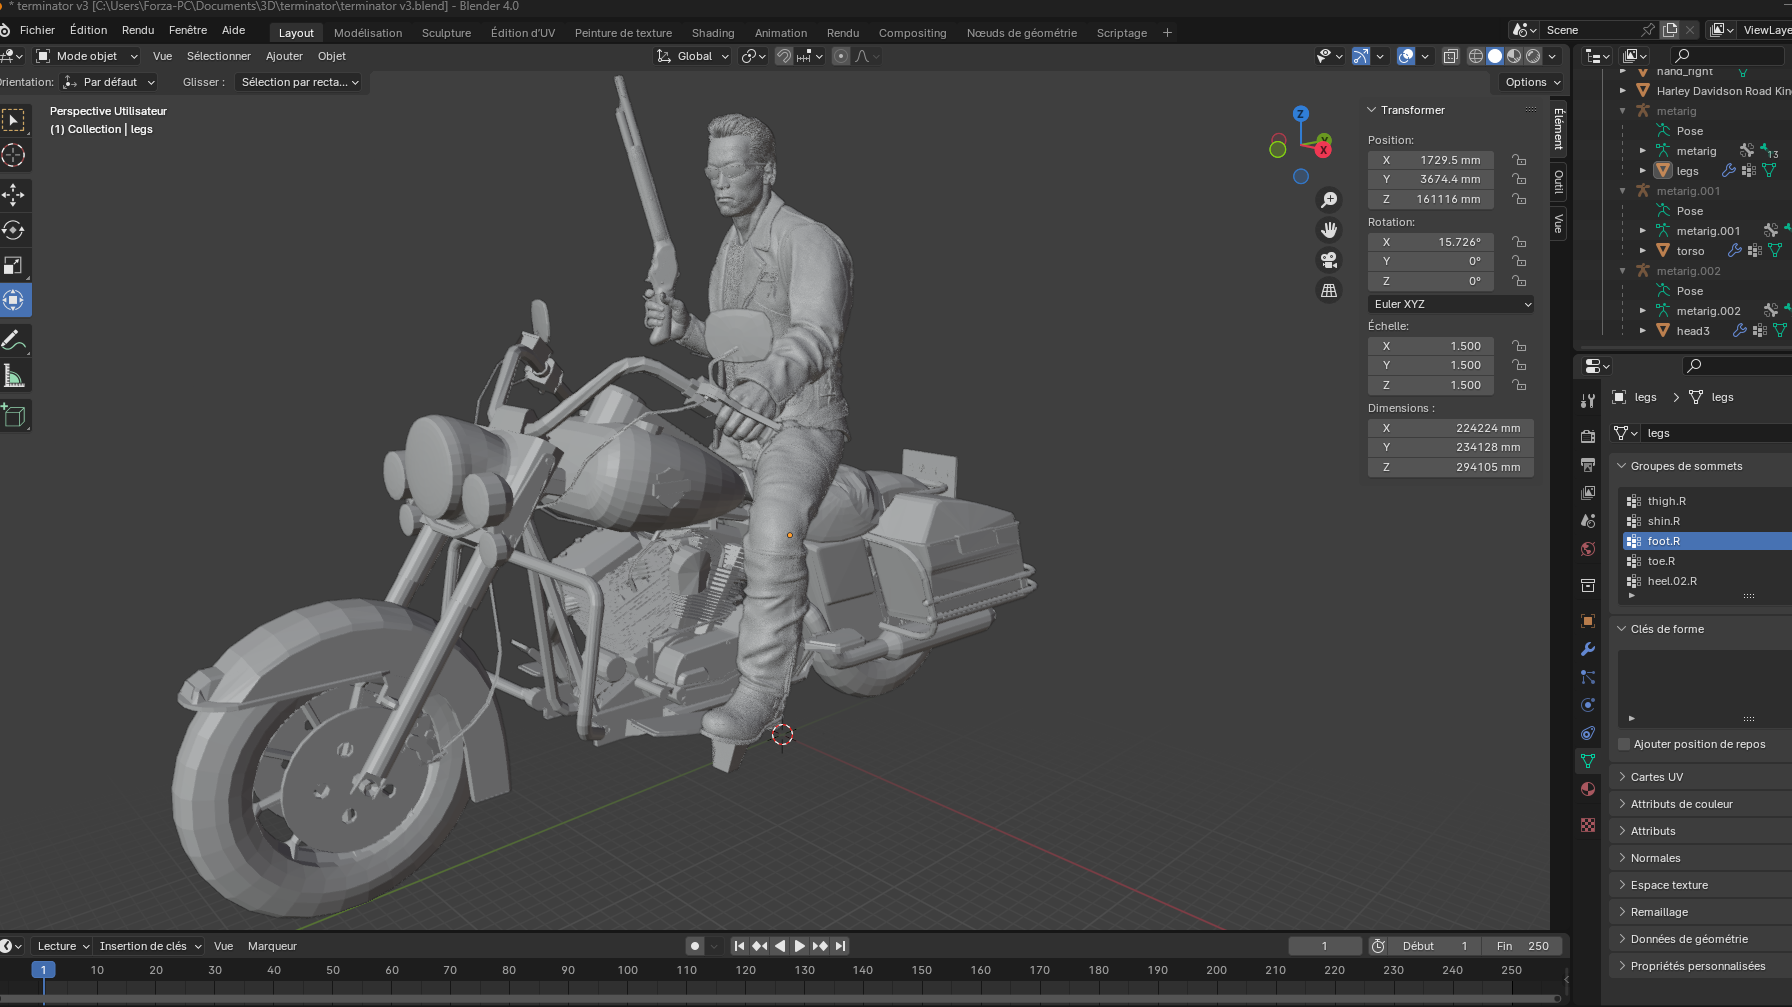Enable the 'Ajouter position de repos' checkbox

[x=1624, y=744]
